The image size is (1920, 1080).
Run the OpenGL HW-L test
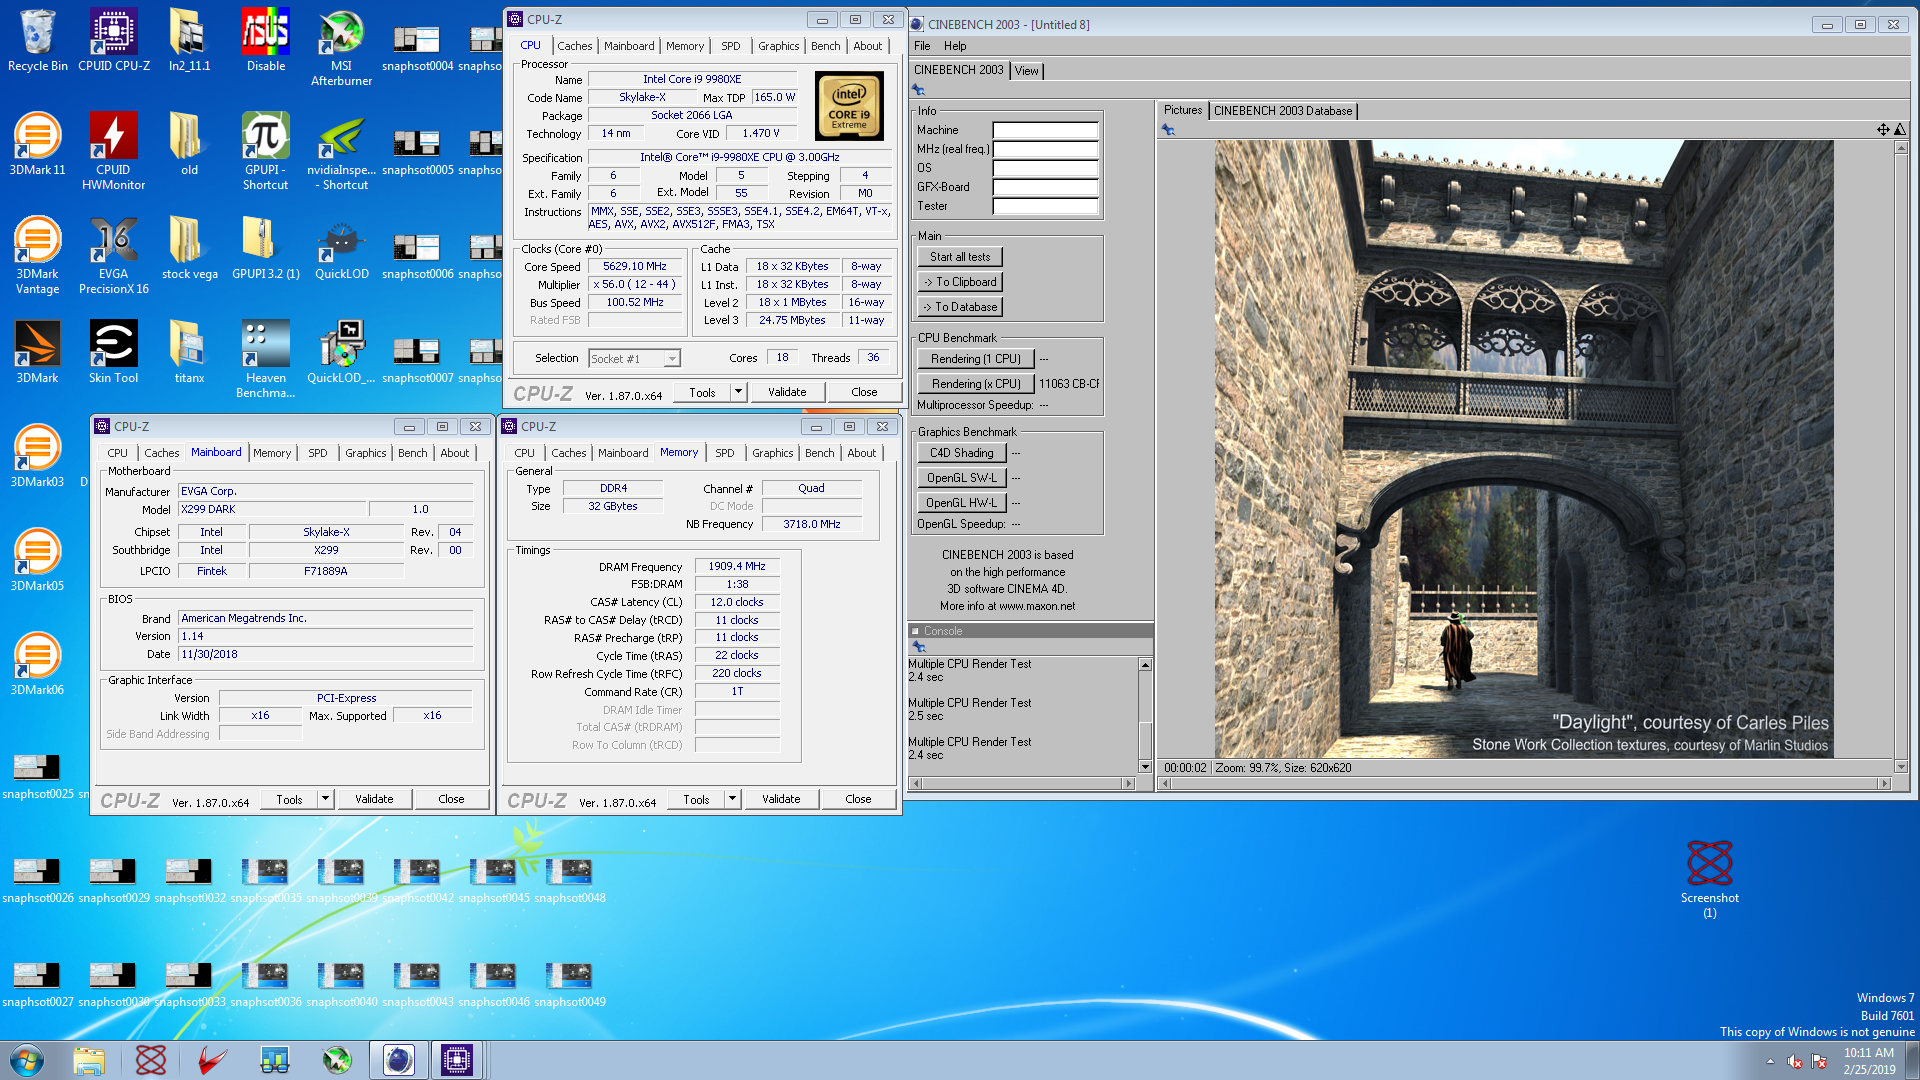[961, 503]
